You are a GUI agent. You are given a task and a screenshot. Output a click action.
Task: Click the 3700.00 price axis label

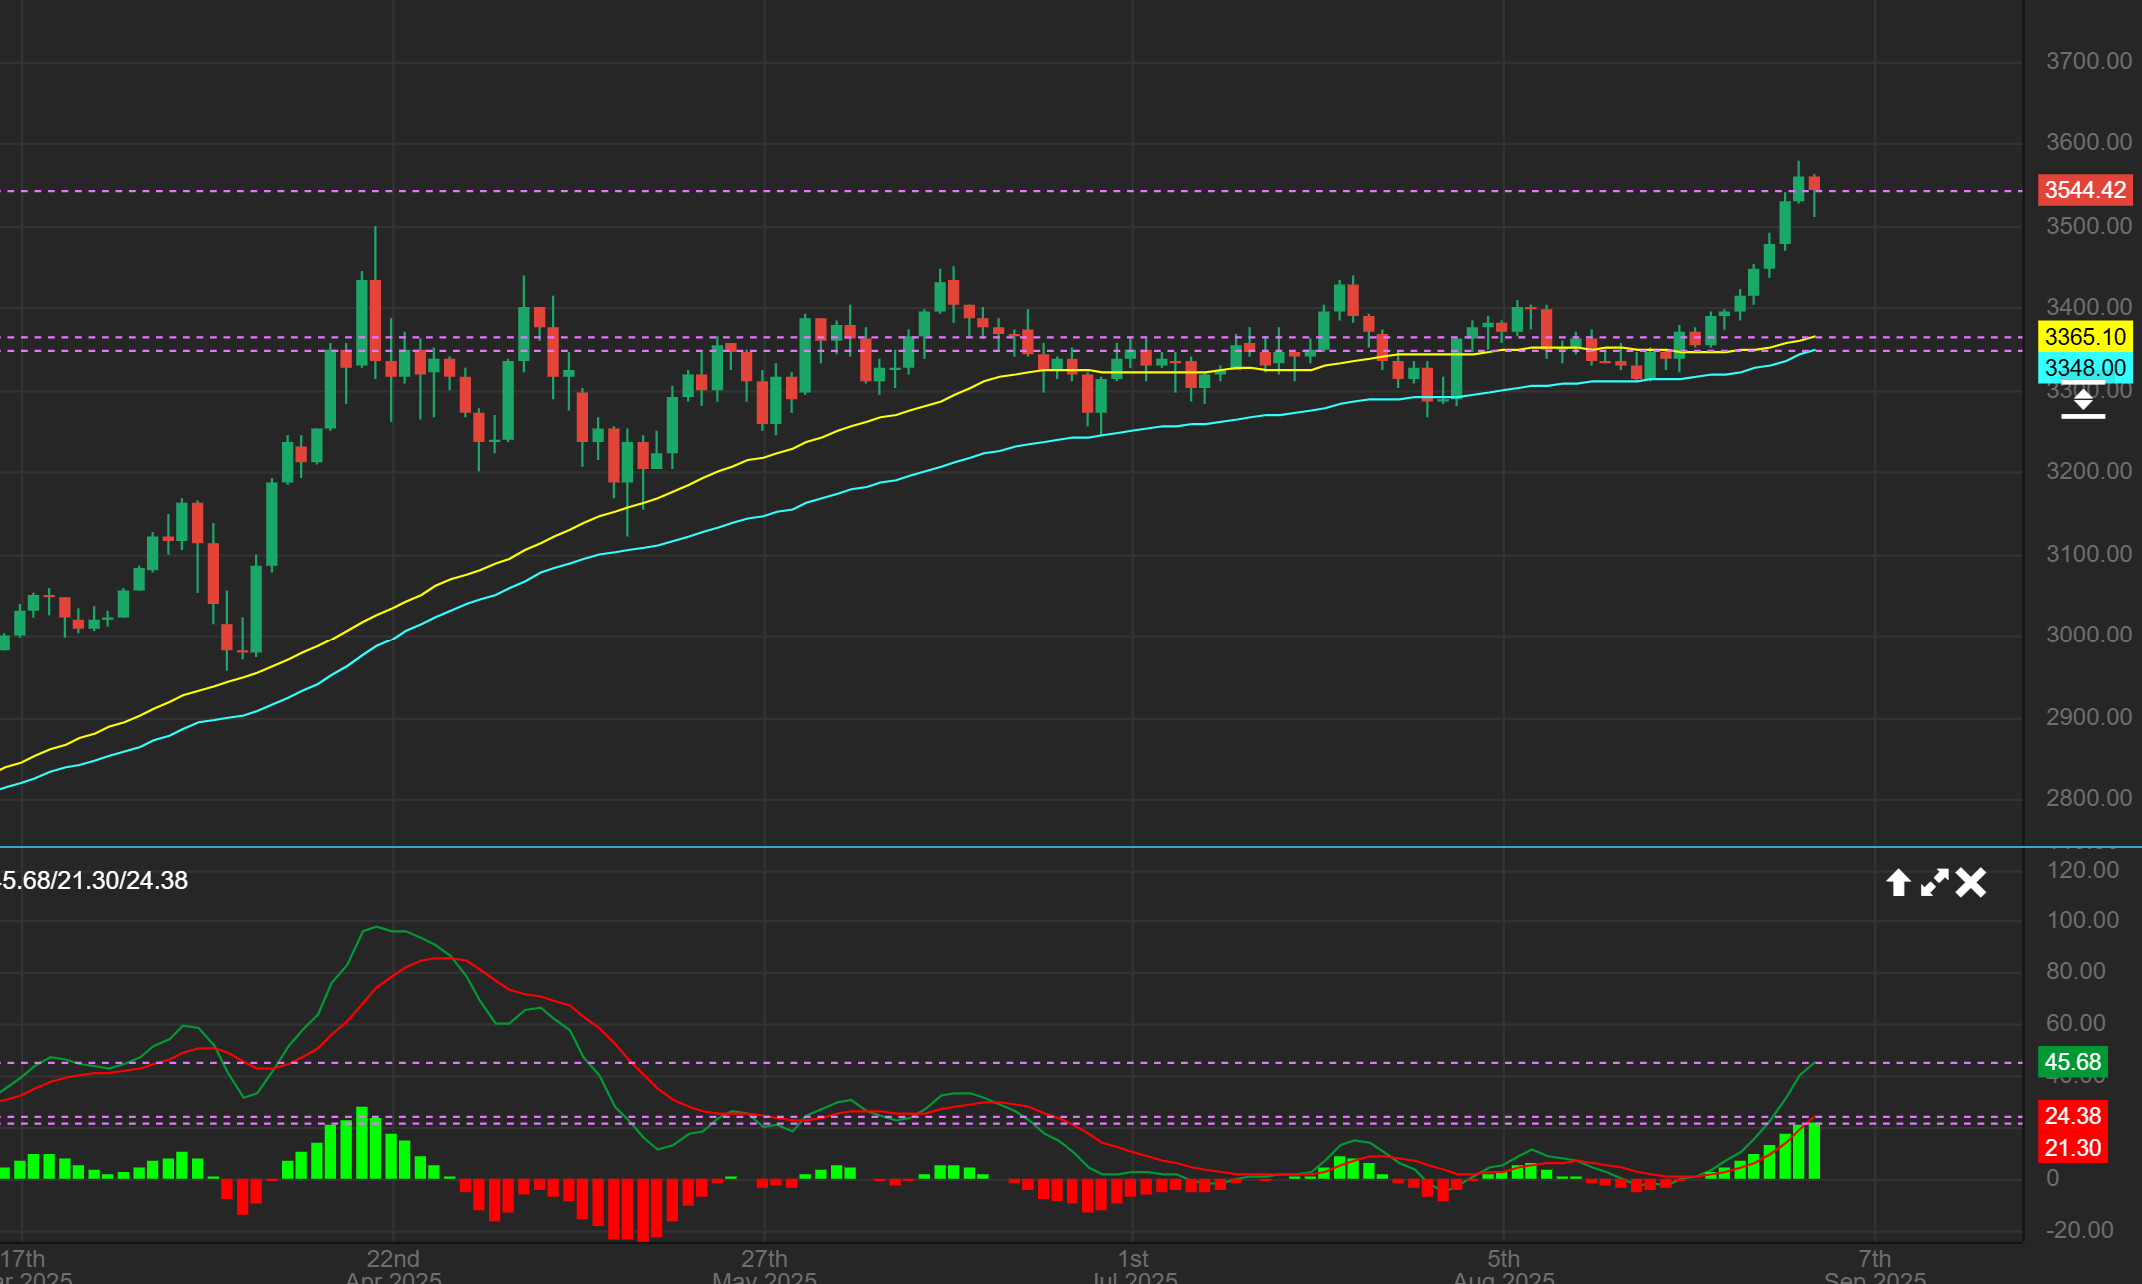coord(2088,61)
